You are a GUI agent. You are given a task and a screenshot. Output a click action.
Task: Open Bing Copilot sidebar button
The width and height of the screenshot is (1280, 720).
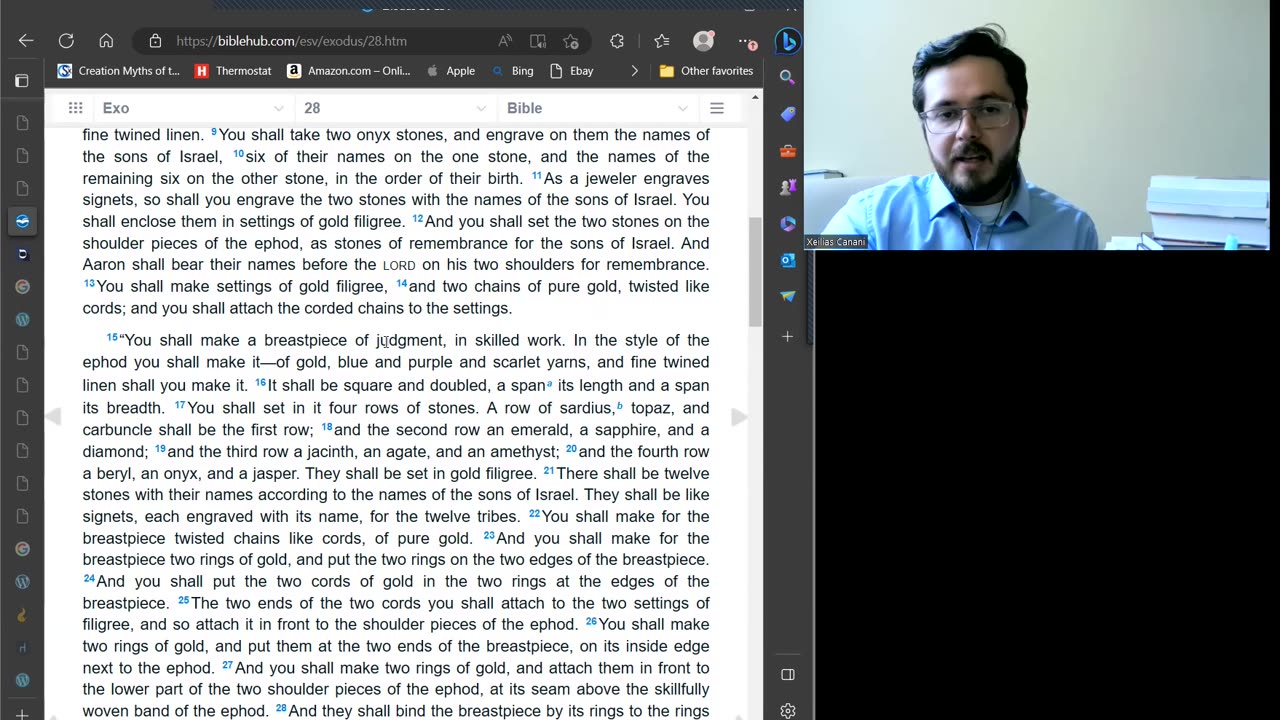pos(788,40)
